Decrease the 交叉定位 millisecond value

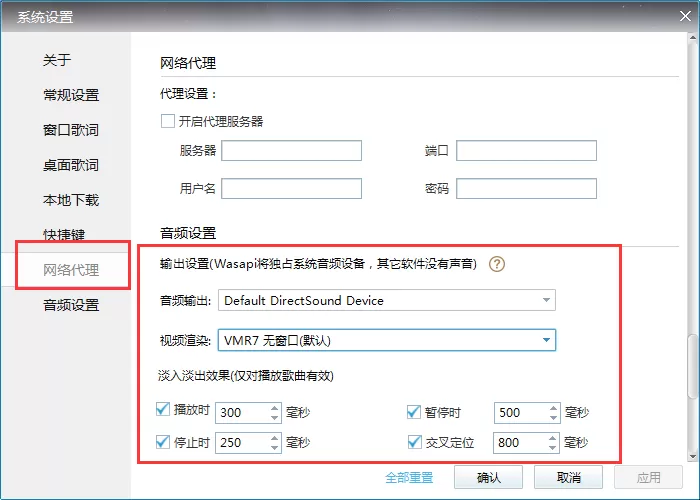tap(553, 448)
